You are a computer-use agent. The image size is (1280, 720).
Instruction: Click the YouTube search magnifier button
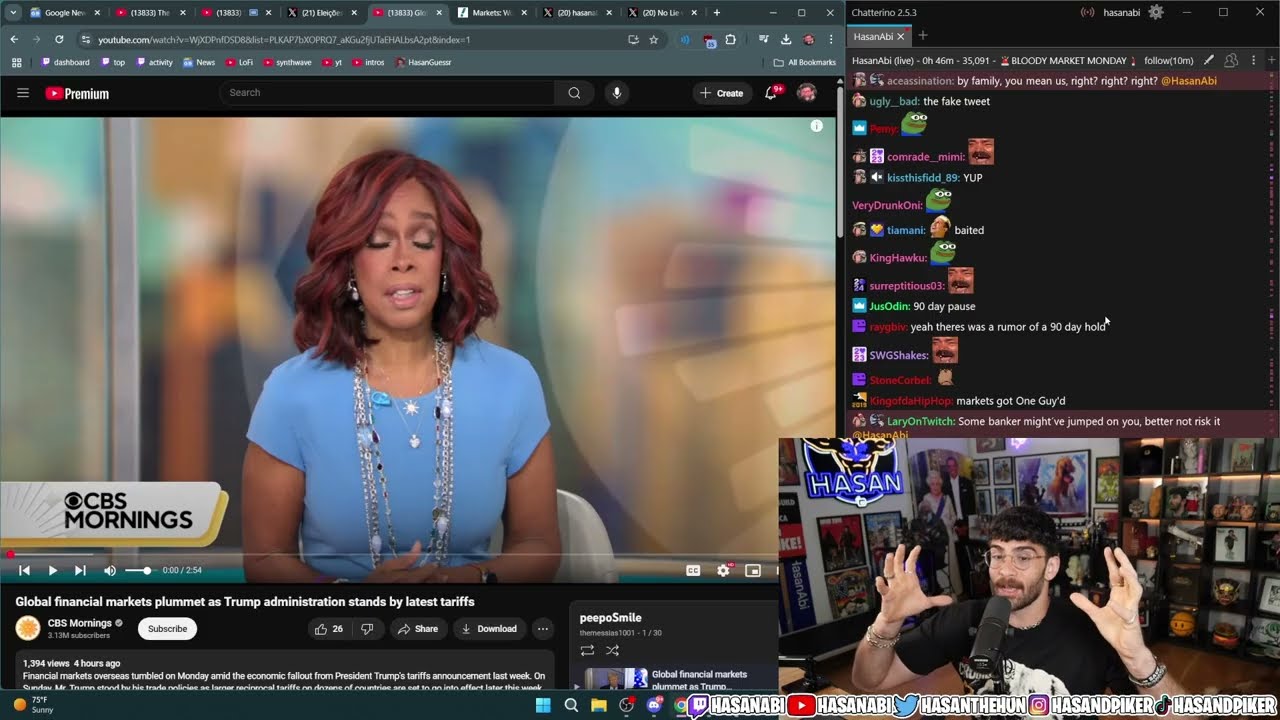coord(574,93)
